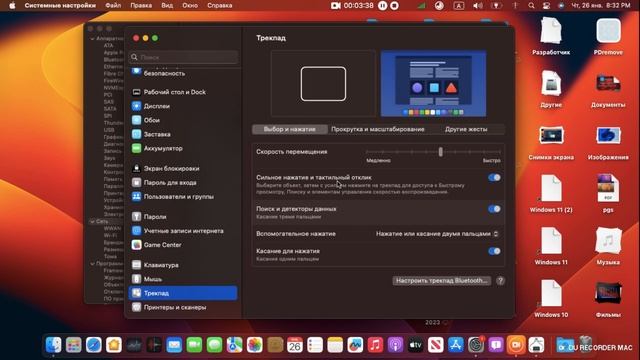Collapse Аппаратные section in System Information window

pos(92,38)
